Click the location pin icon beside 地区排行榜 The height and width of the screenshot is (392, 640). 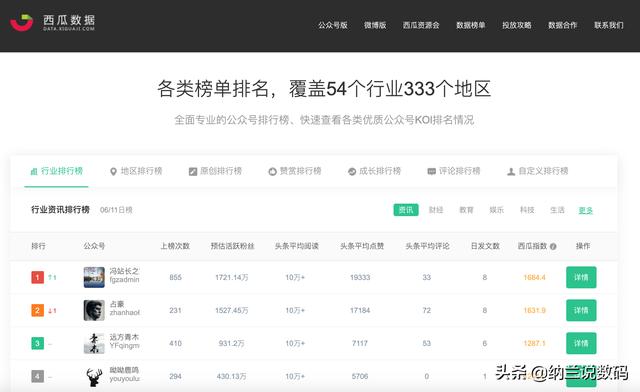tap(113, 172)
